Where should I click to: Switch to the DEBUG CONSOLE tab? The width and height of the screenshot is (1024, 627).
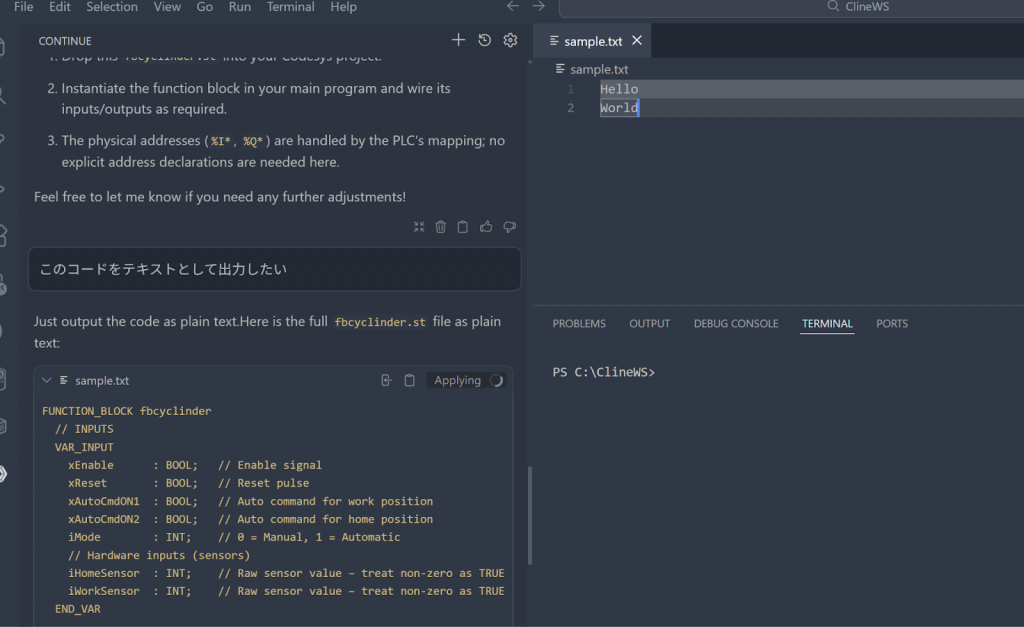click(735, 324)
